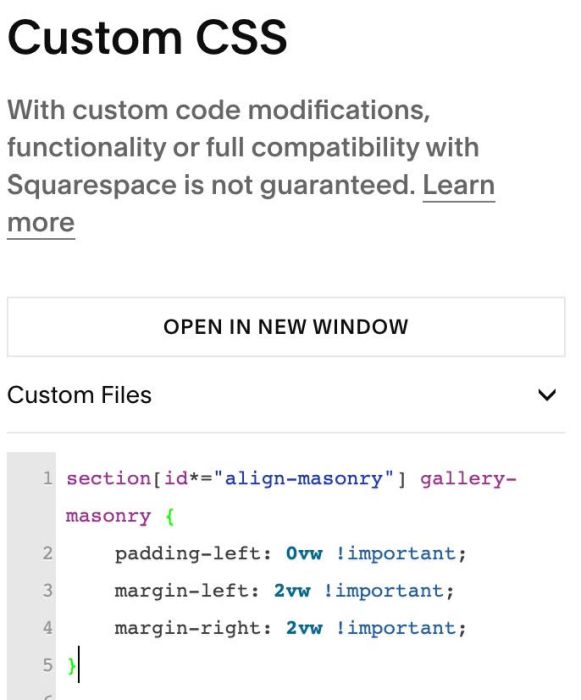Click line number 1 in editor gutter

pos(47,479)
